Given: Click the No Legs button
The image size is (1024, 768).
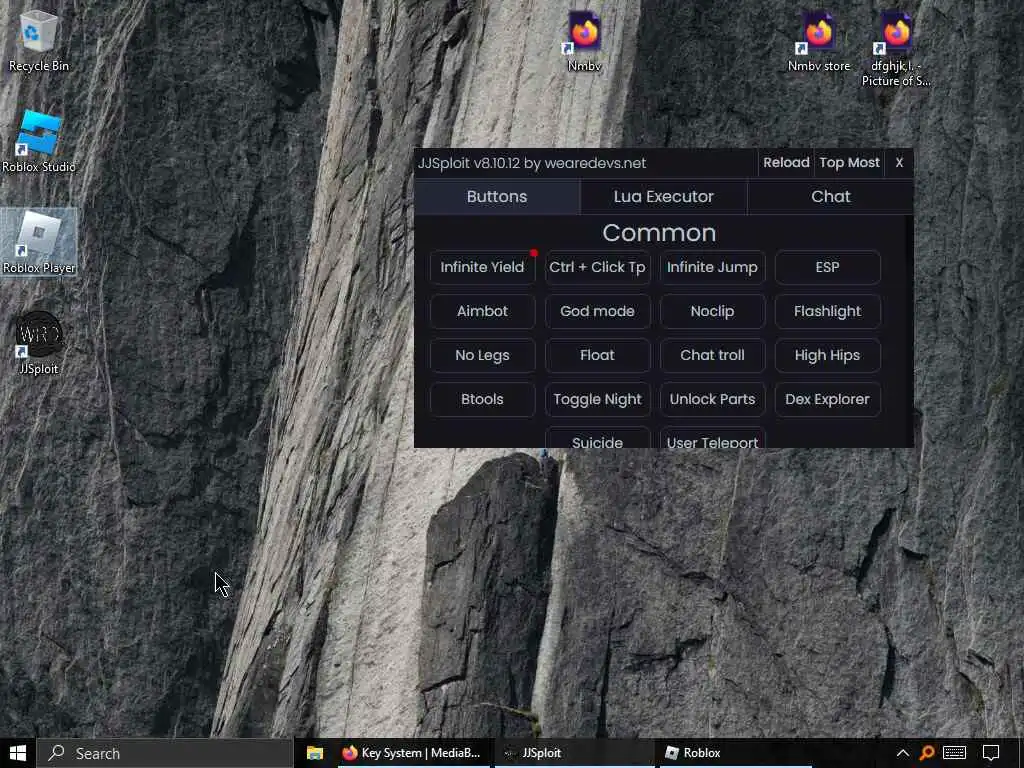Looking at the screenshot, I should [482, 355].
